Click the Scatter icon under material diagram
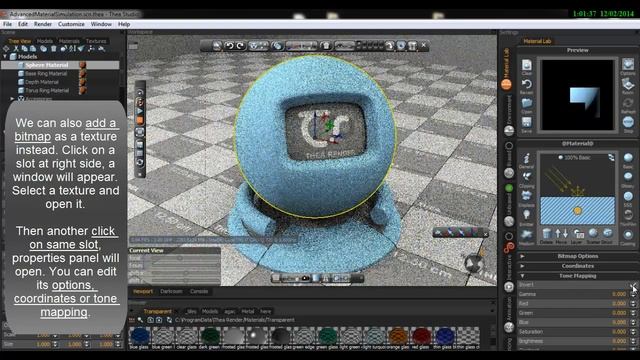640x360 pixels. point(593,233)
